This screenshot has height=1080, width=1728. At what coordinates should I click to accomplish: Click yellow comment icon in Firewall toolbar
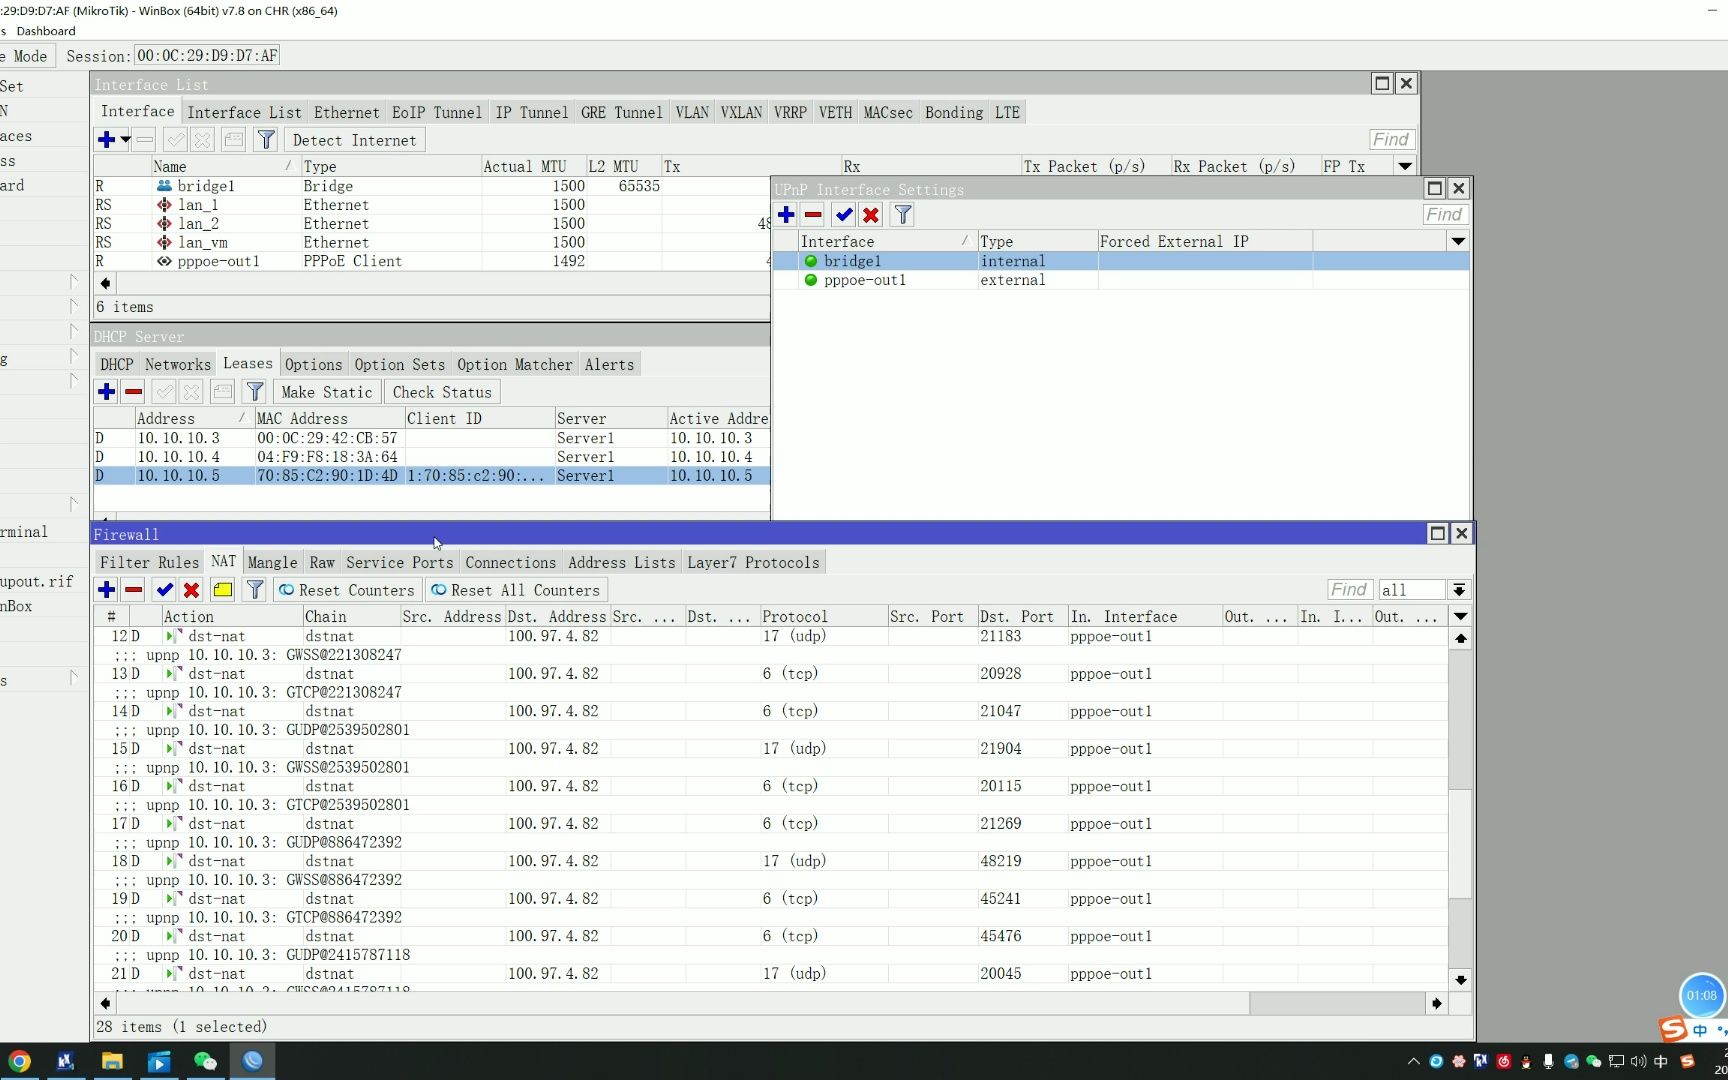[x=223, y=590]
